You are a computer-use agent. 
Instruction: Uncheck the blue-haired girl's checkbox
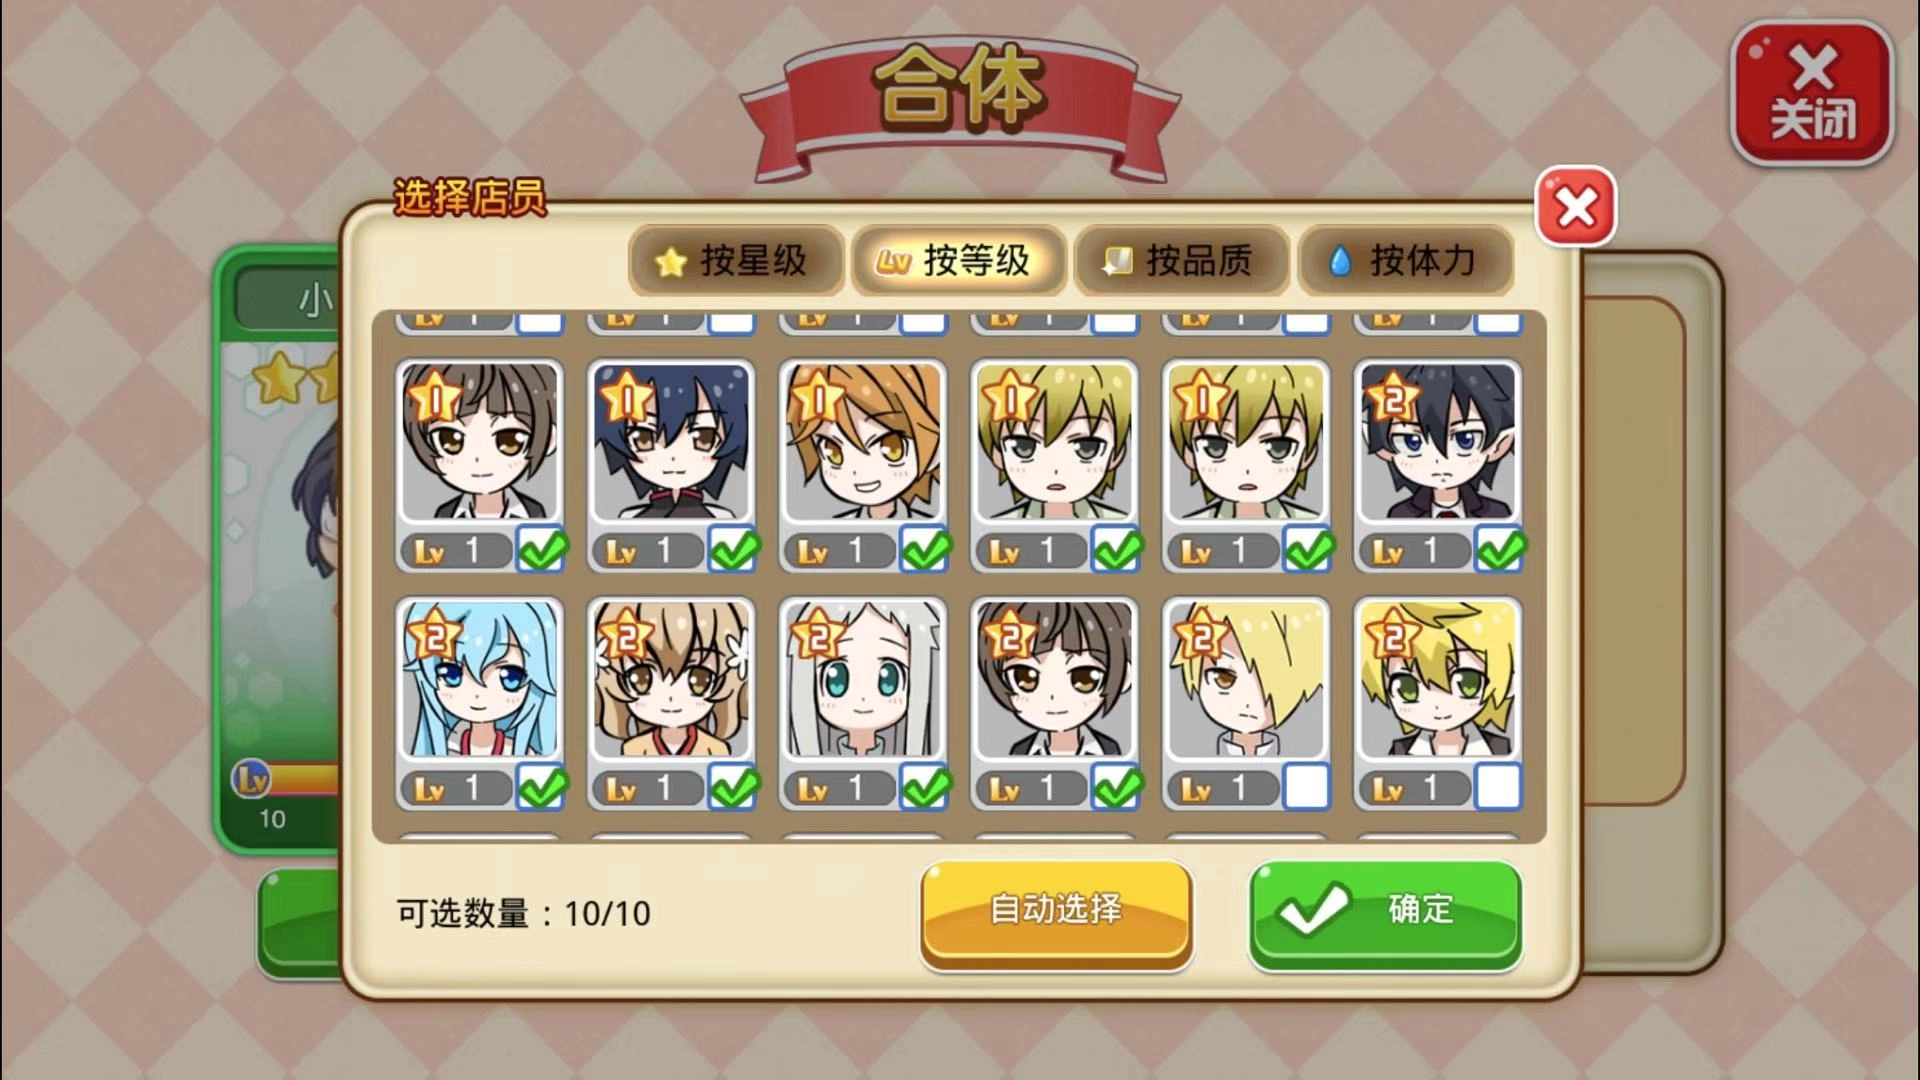(x=541, y=787)
